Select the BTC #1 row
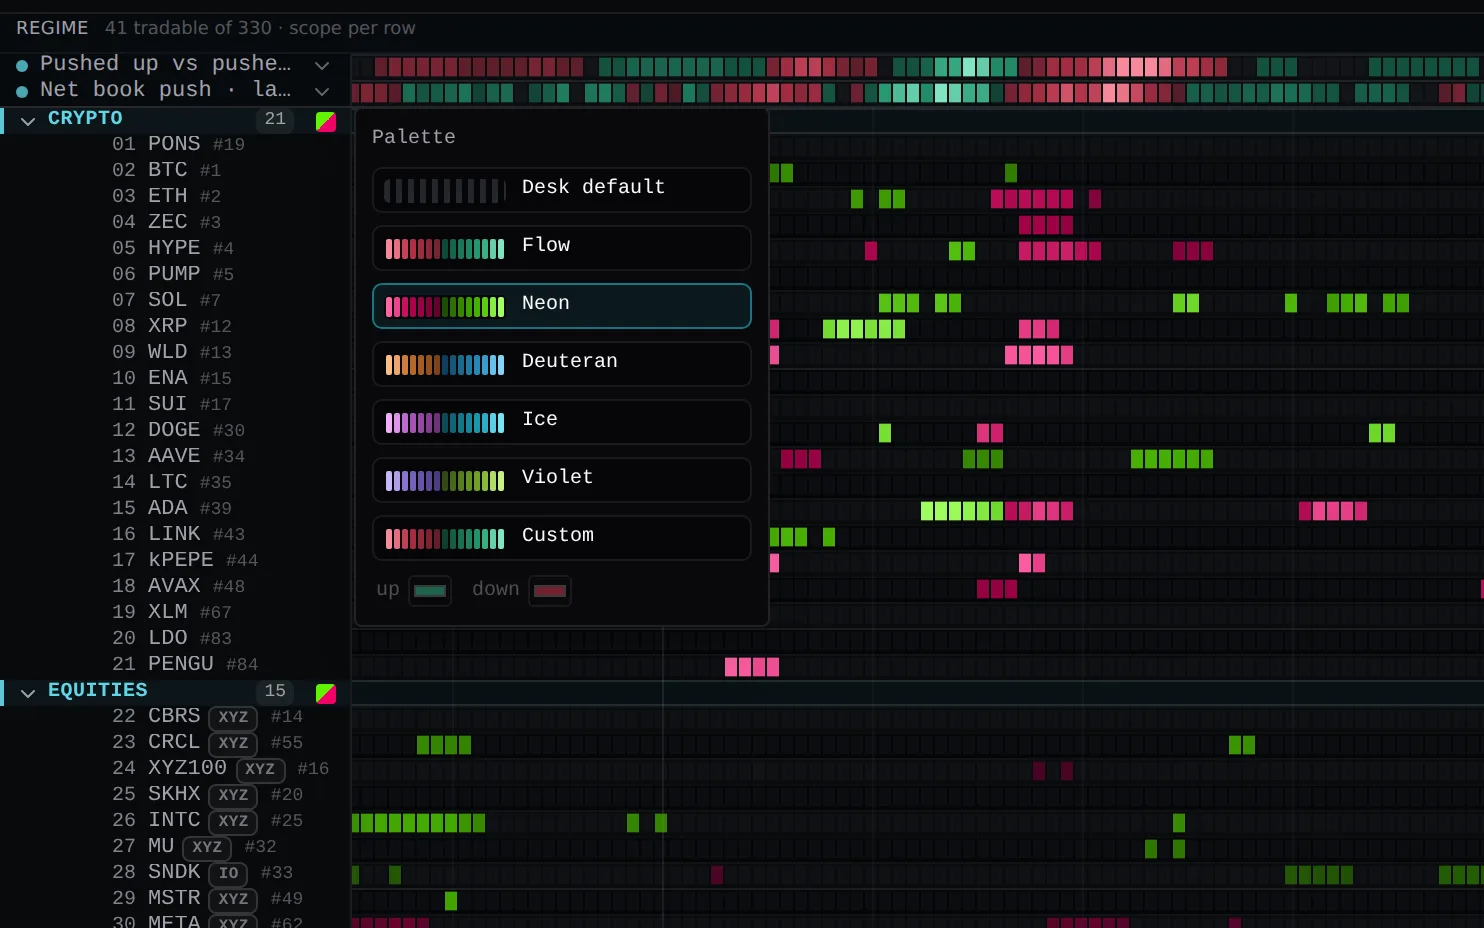This screenshot has width=1484, height=928. pyautogui.click(x=176, y=170)
